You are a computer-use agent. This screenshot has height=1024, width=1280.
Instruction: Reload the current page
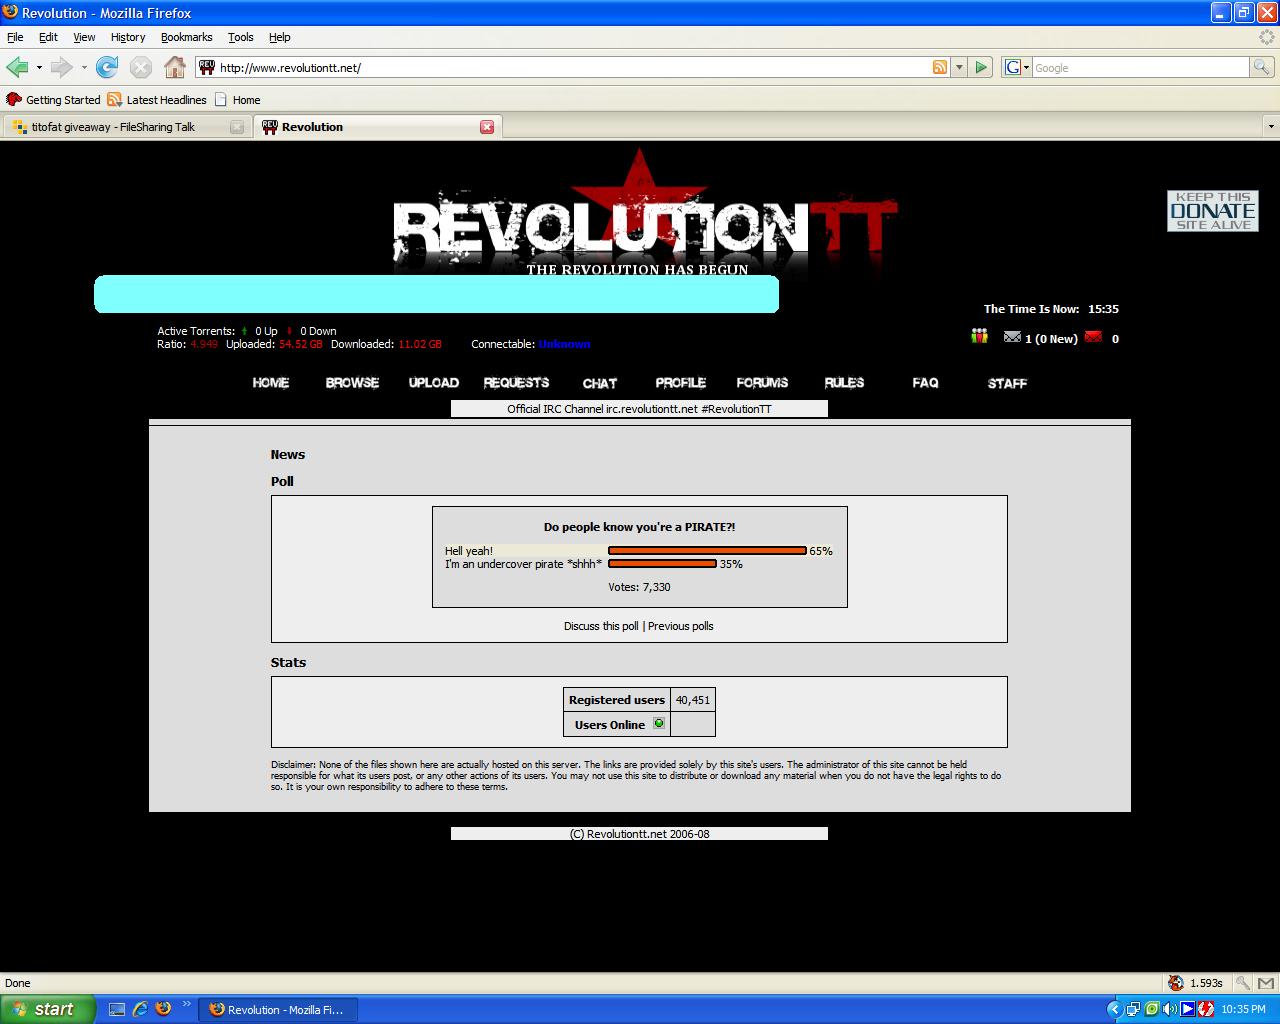coord(107,67)
